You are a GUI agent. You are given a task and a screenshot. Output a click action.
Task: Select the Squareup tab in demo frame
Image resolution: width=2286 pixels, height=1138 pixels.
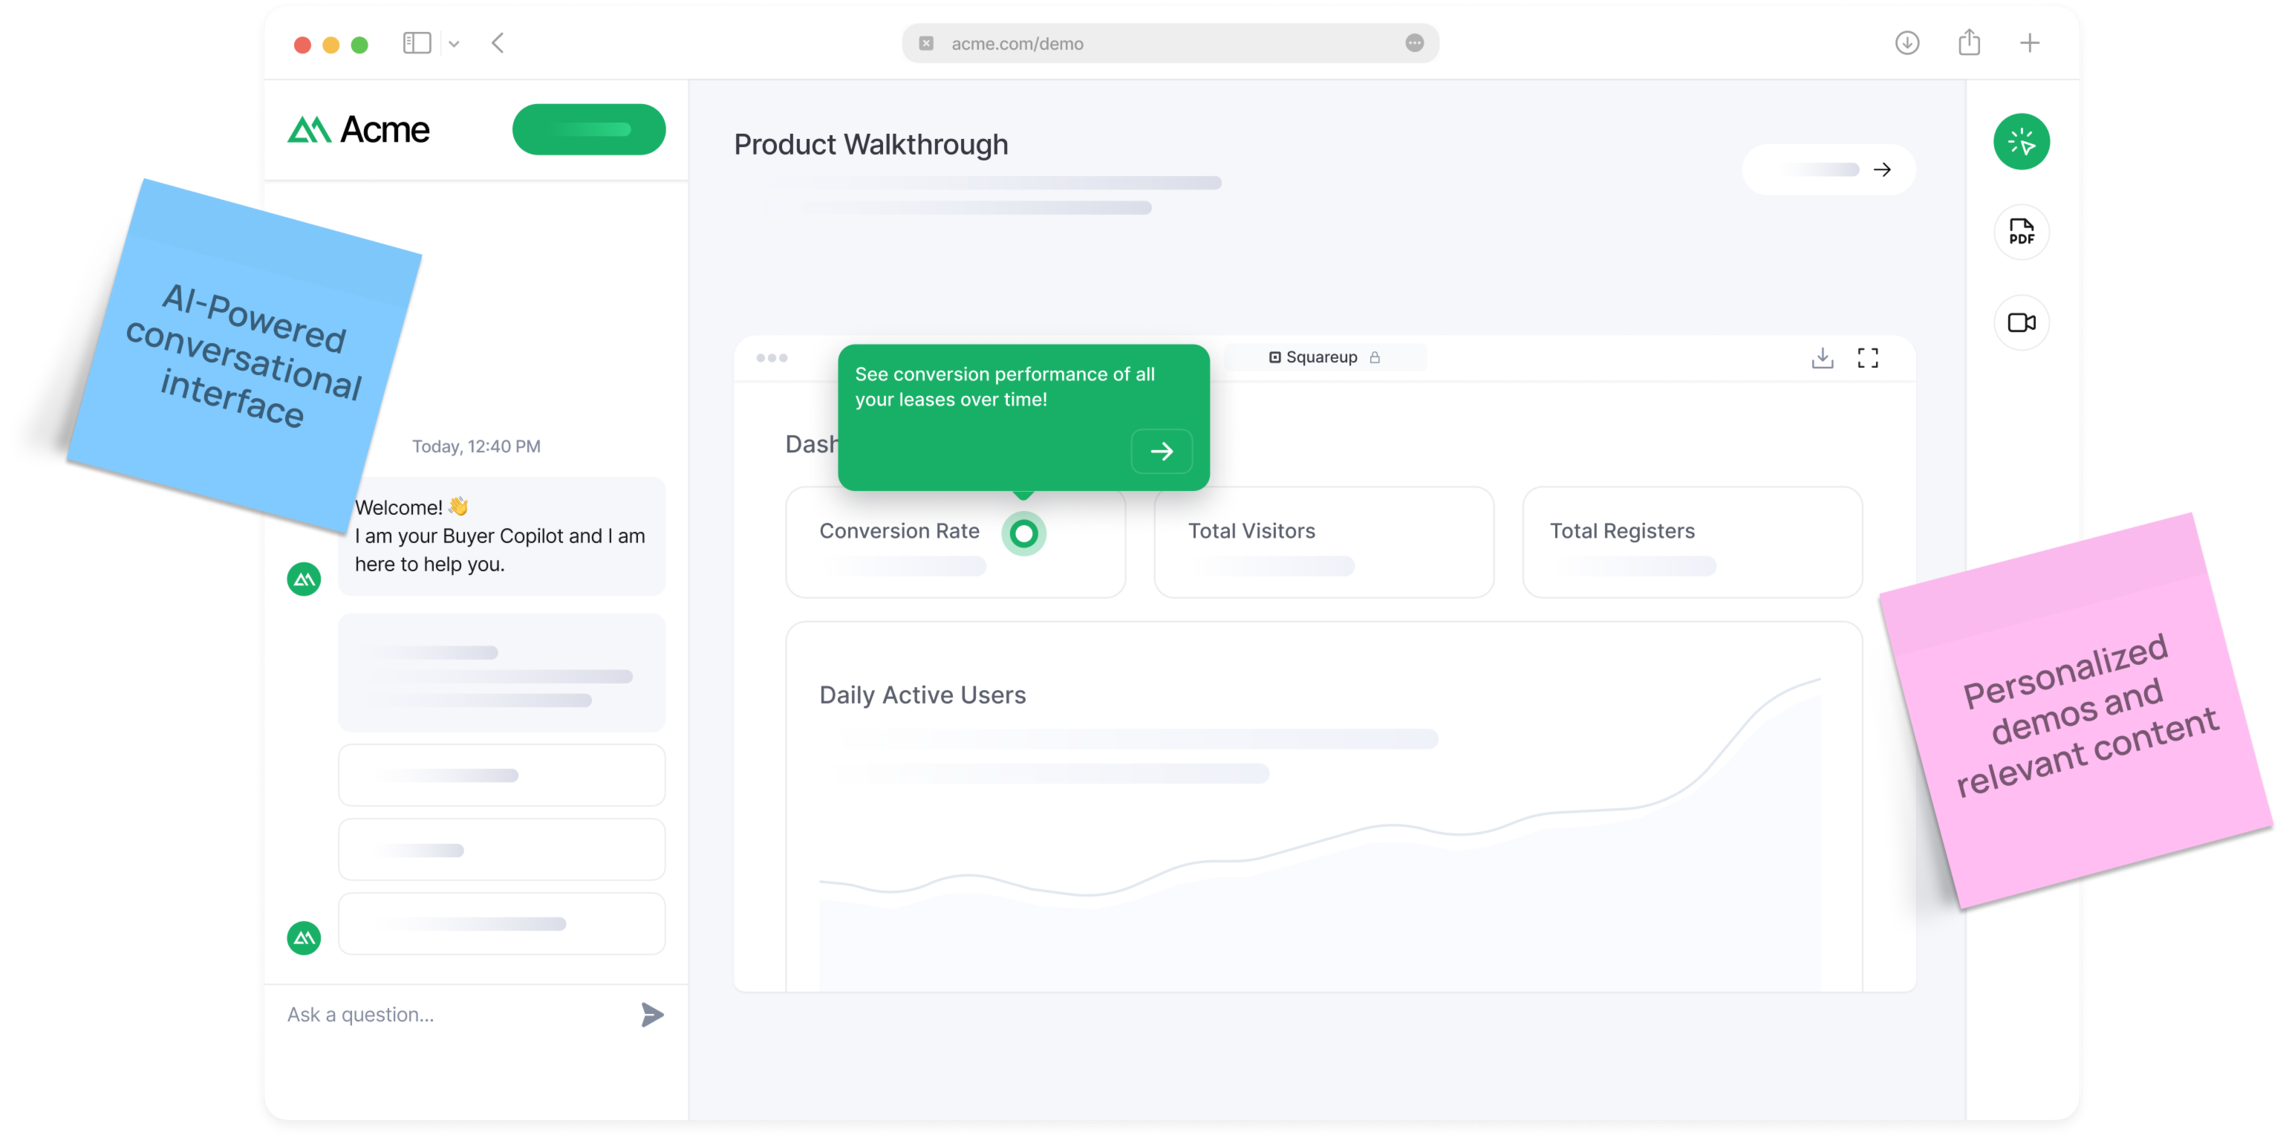1324,357
